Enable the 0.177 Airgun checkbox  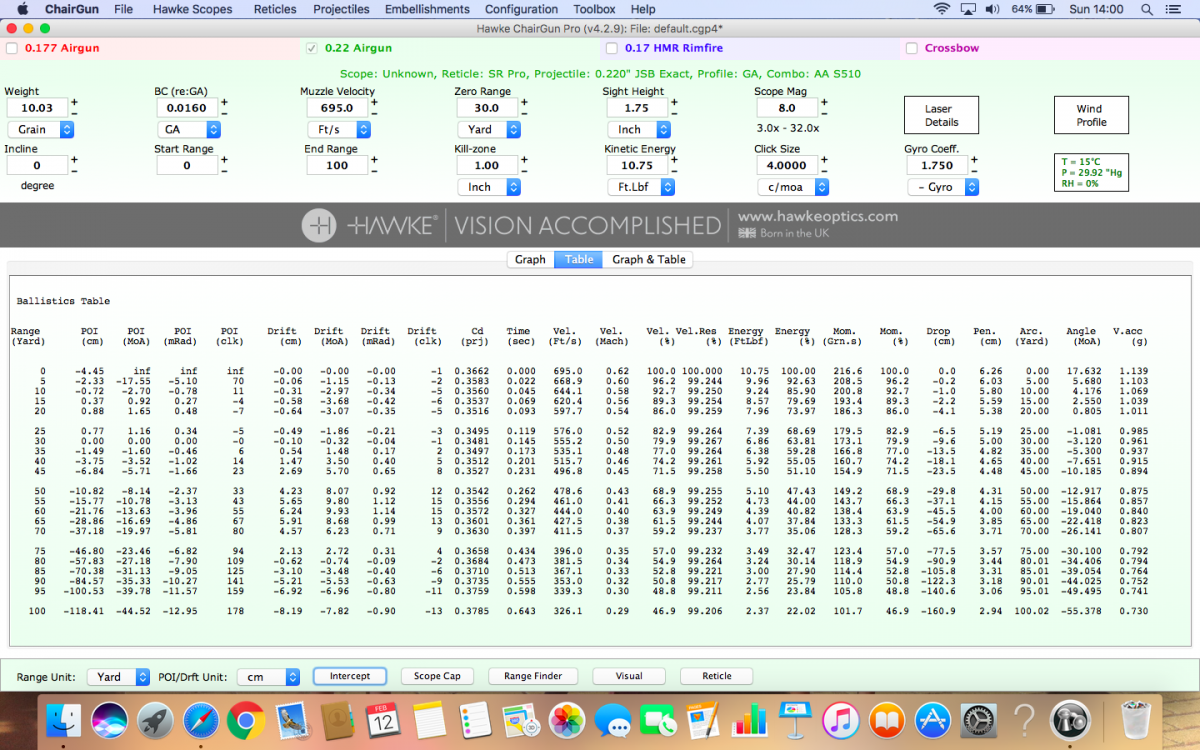point(11,48)
